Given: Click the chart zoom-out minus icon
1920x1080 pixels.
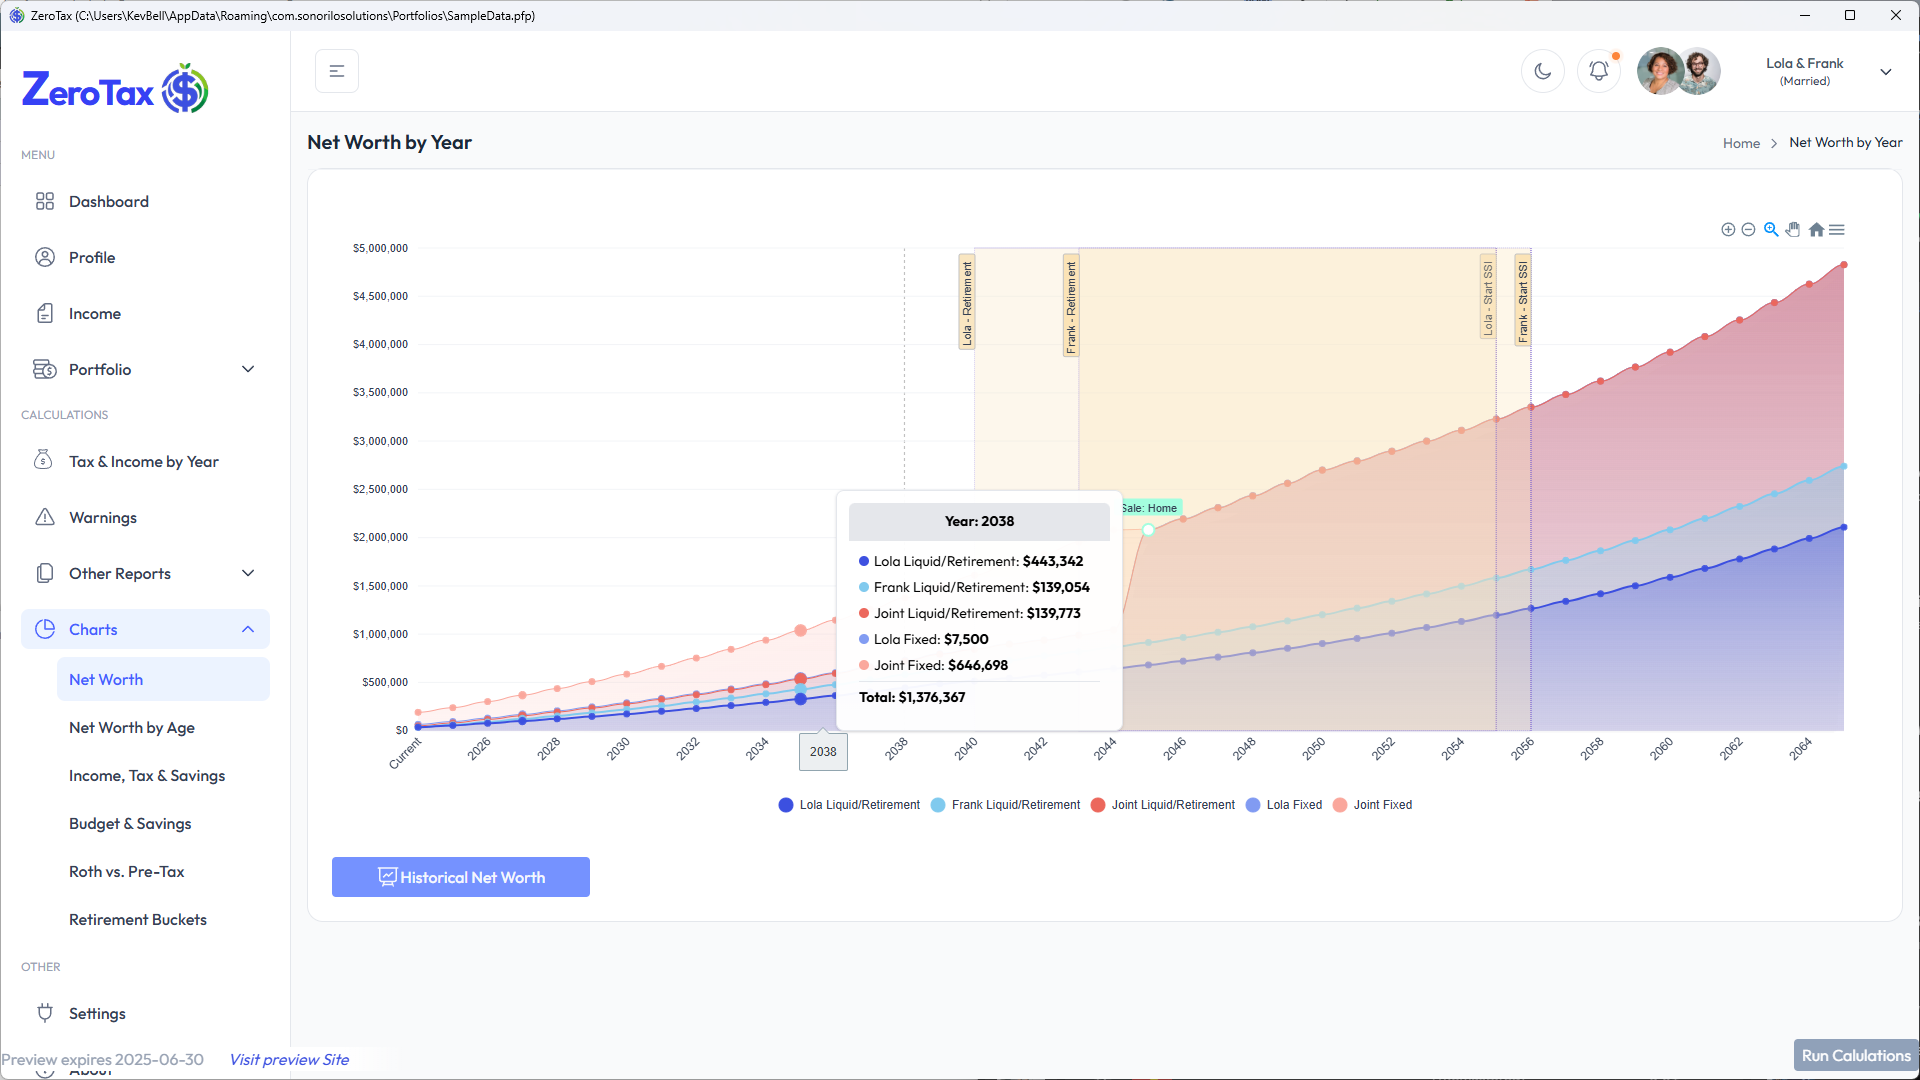Looking at the screenshot, I should [x=1748, y=230].
